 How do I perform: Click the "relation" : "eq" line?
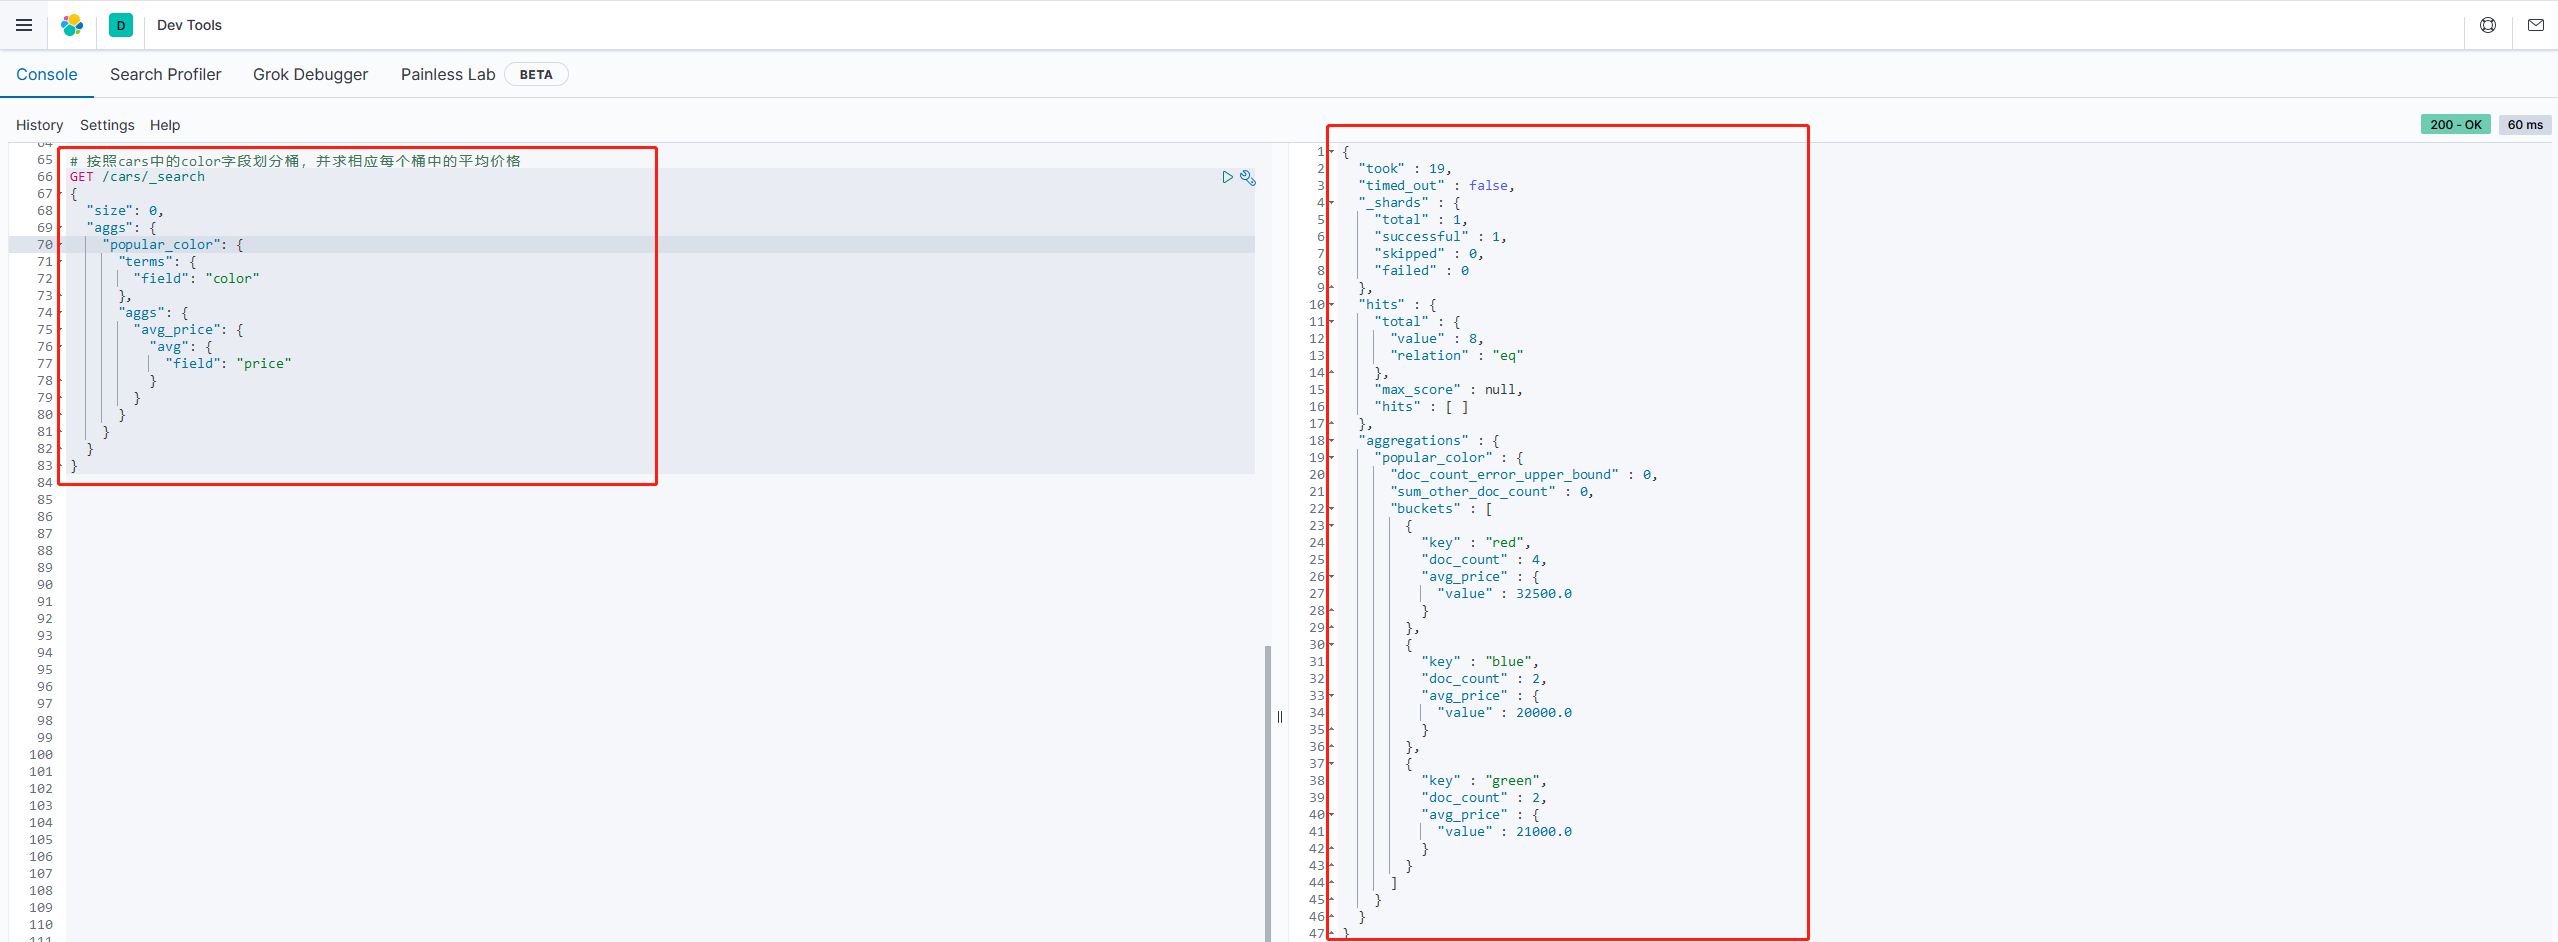click(1456, 356)
